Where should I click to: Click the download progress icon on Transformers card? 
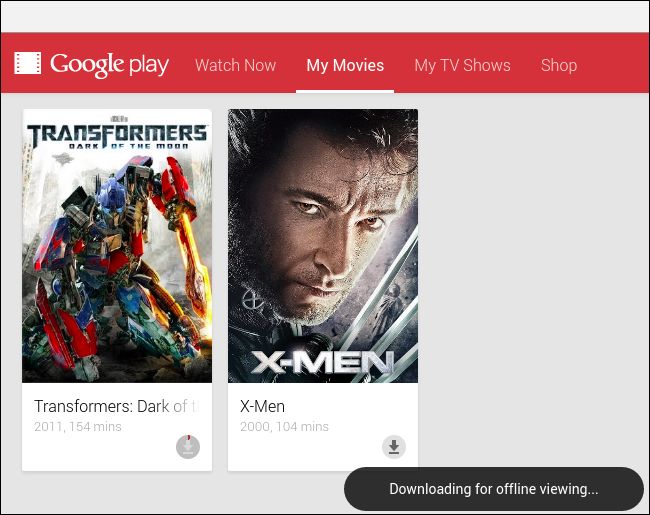[188, 447]
